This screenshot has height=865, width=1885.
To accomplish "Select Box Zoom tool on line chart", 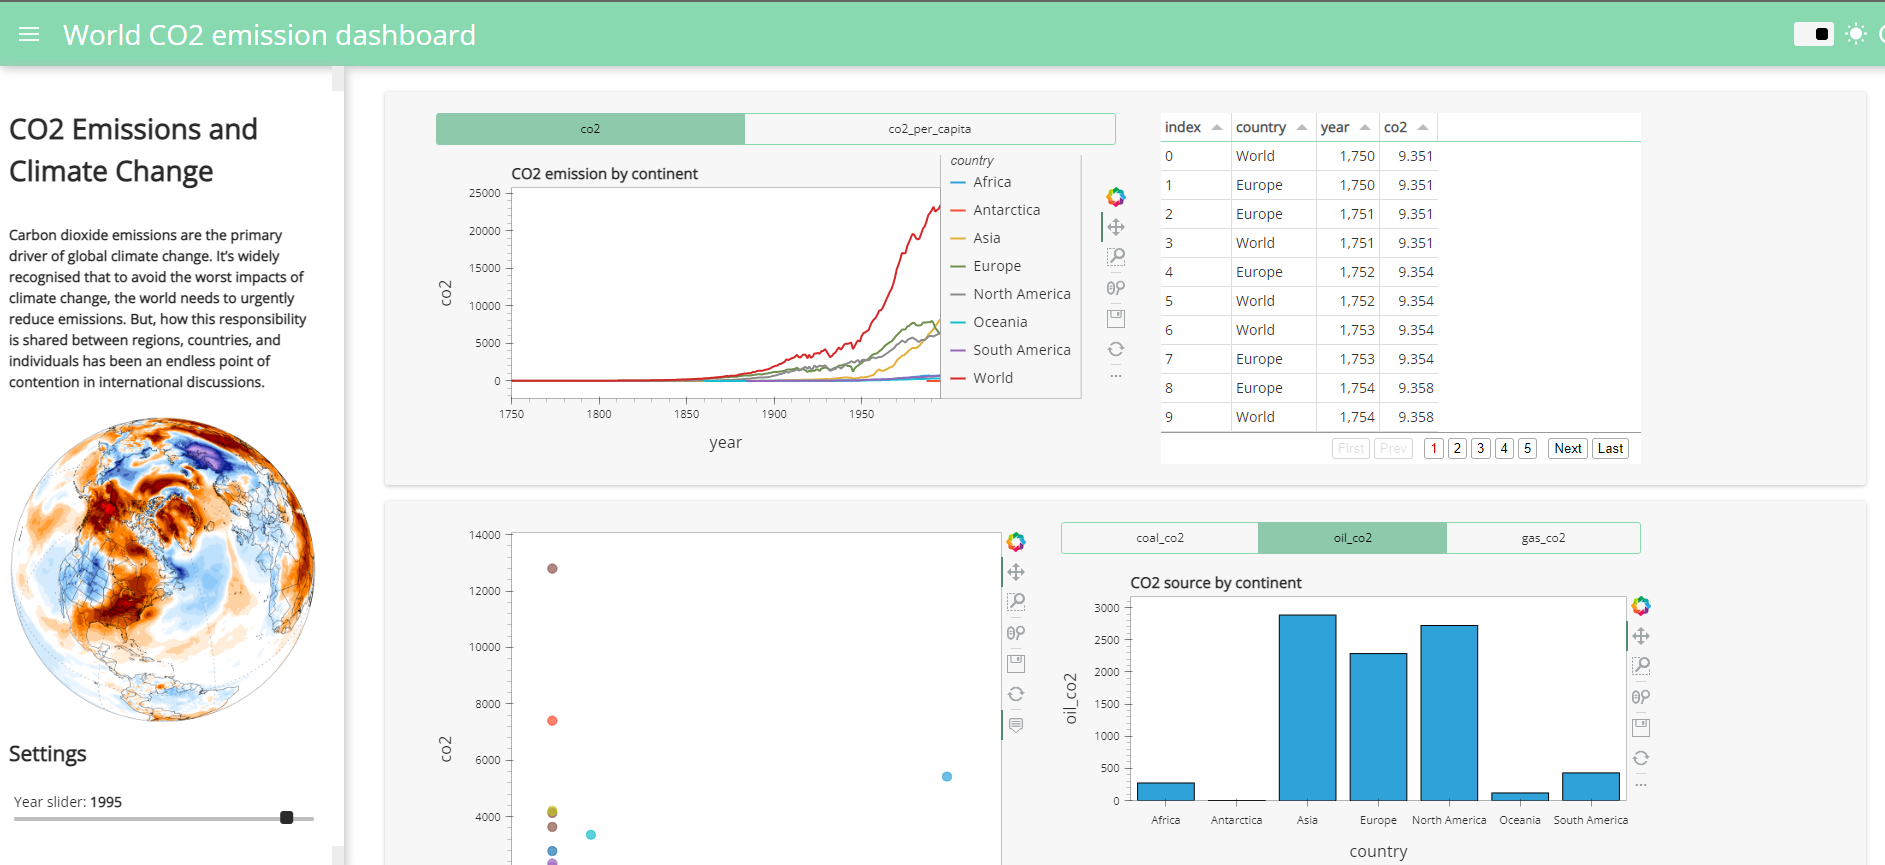I will 1116,257.
